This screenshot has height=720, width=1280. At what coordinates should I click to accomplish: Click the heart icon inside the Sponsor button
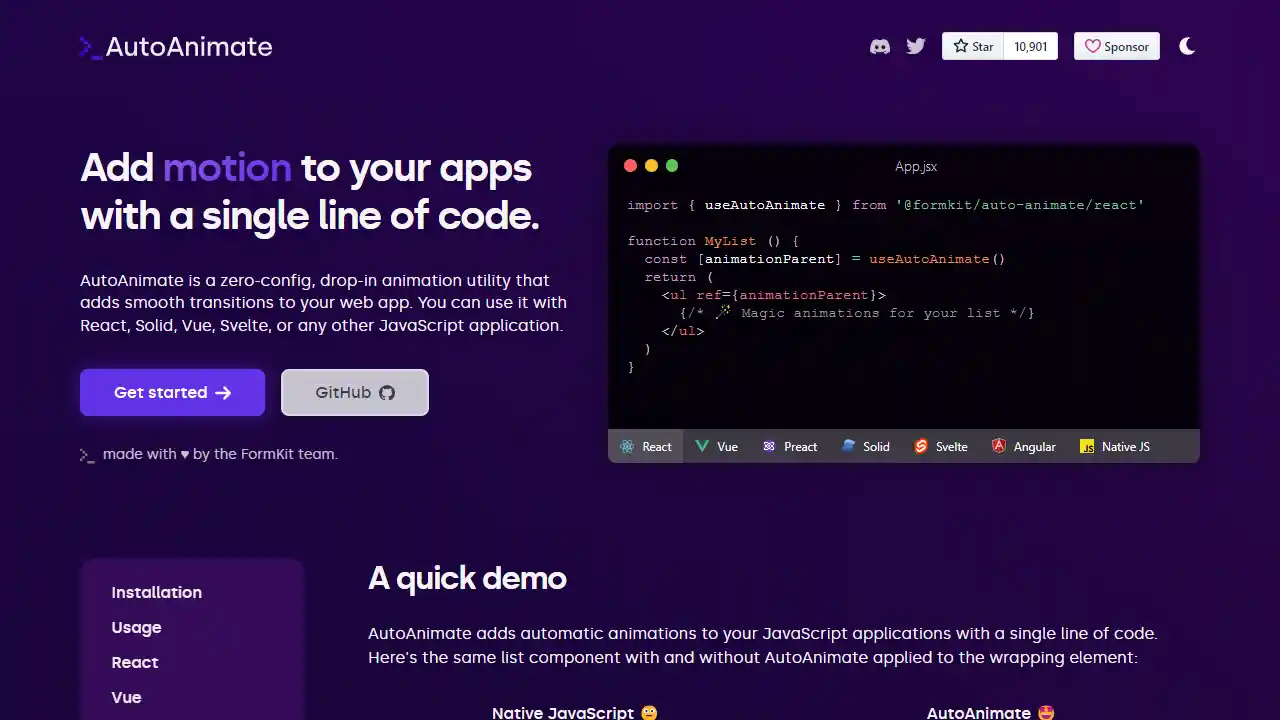(x=1093, y=46)
